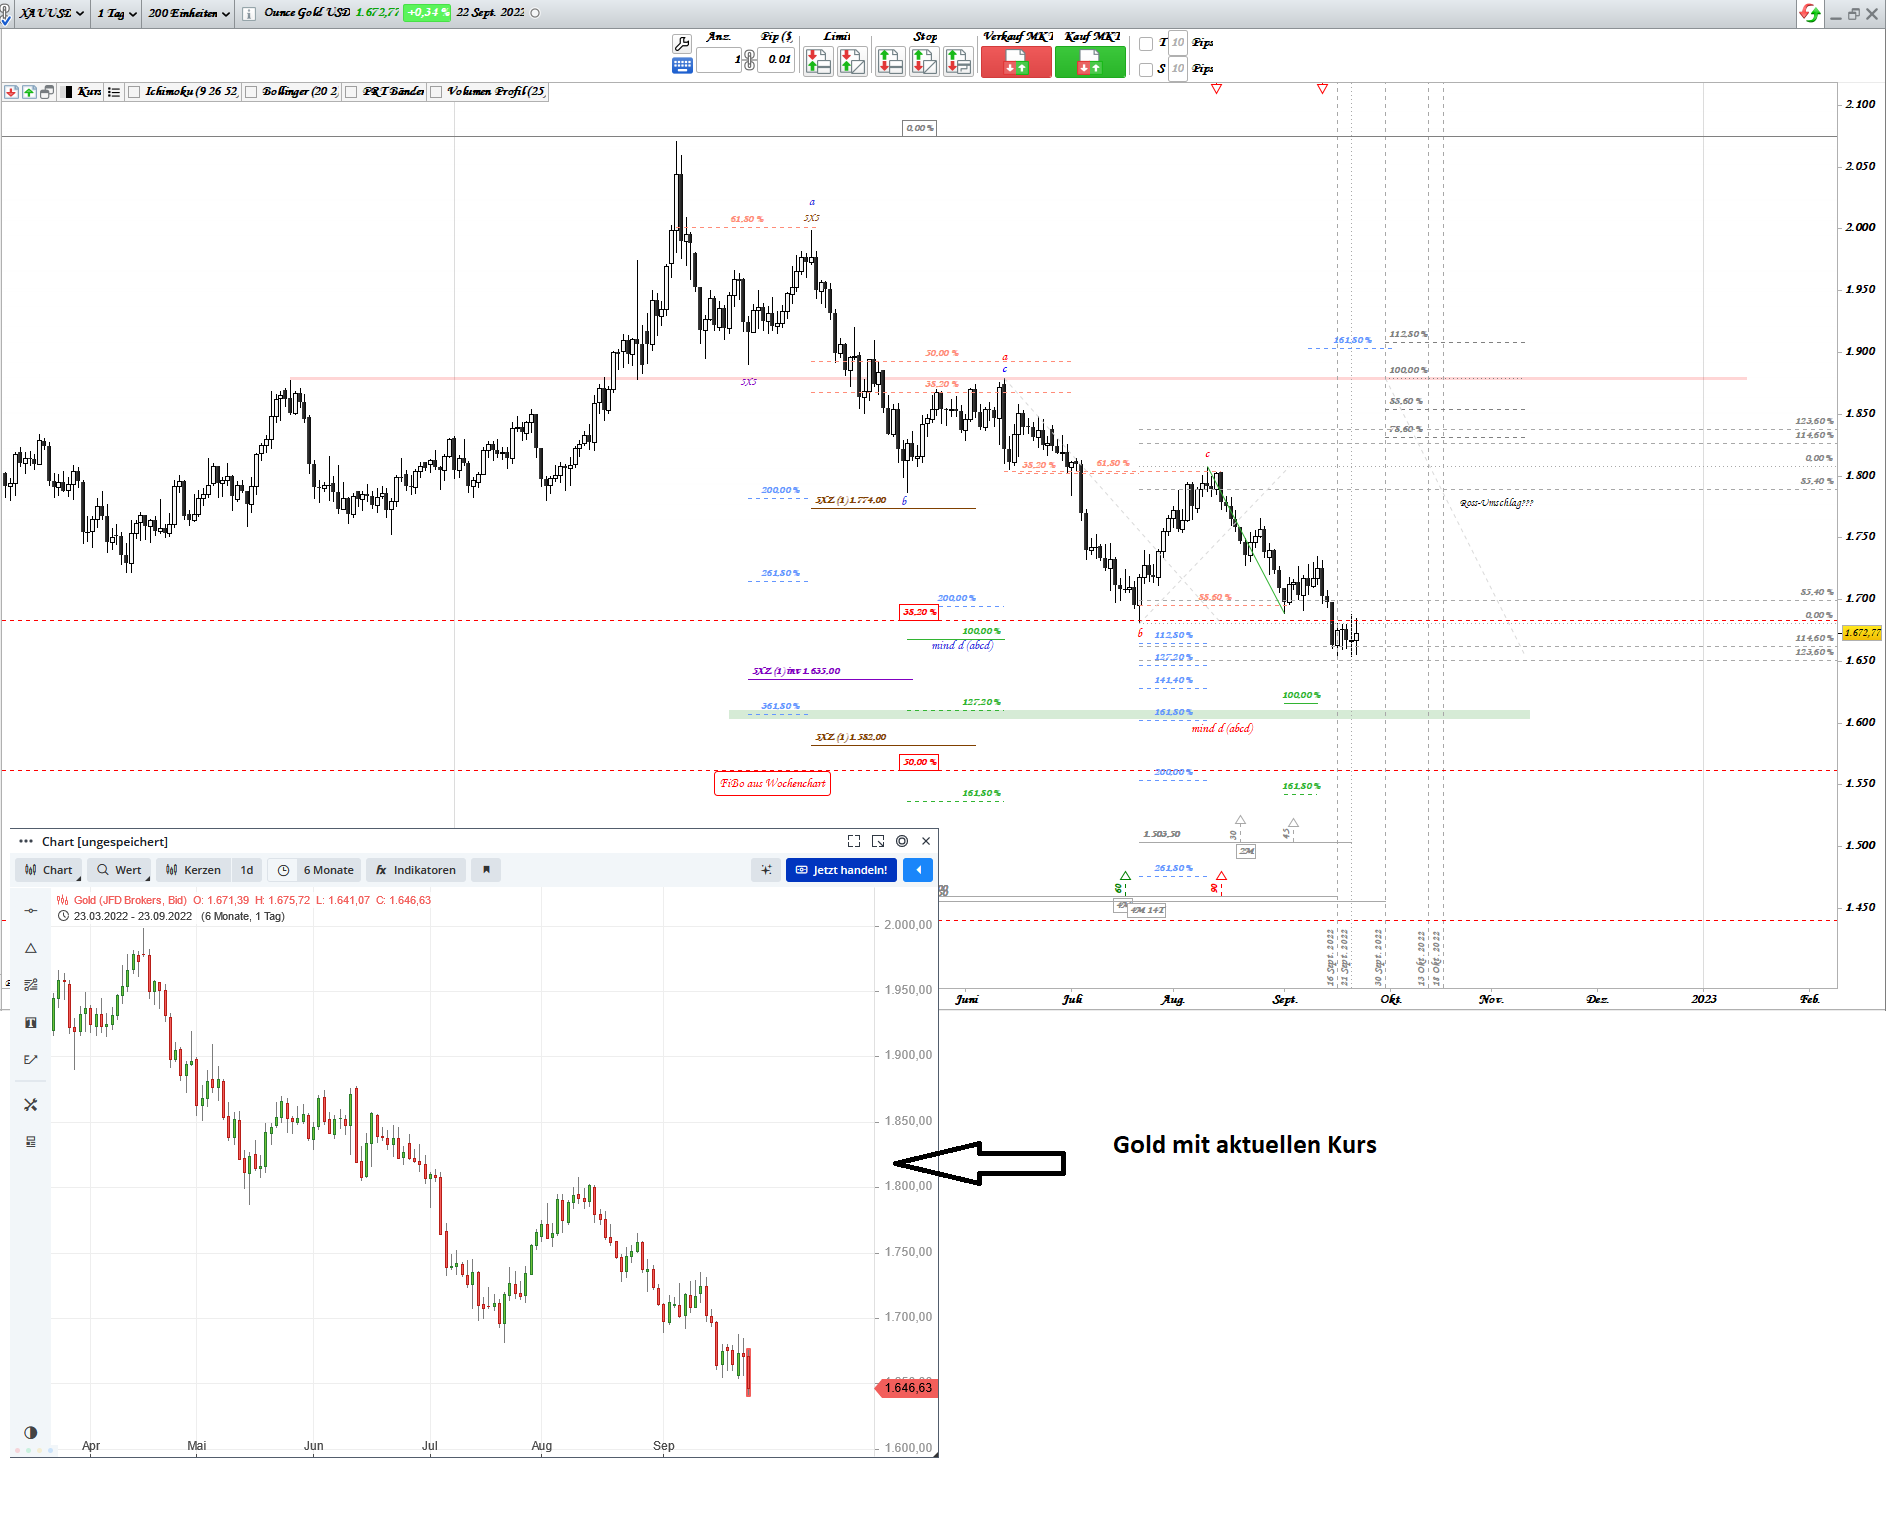The width and height of the screenshot is (1886, 1530).
Task: Open the three-dots menu of the Gold chart panel
Action: click(x=26, y=841)
